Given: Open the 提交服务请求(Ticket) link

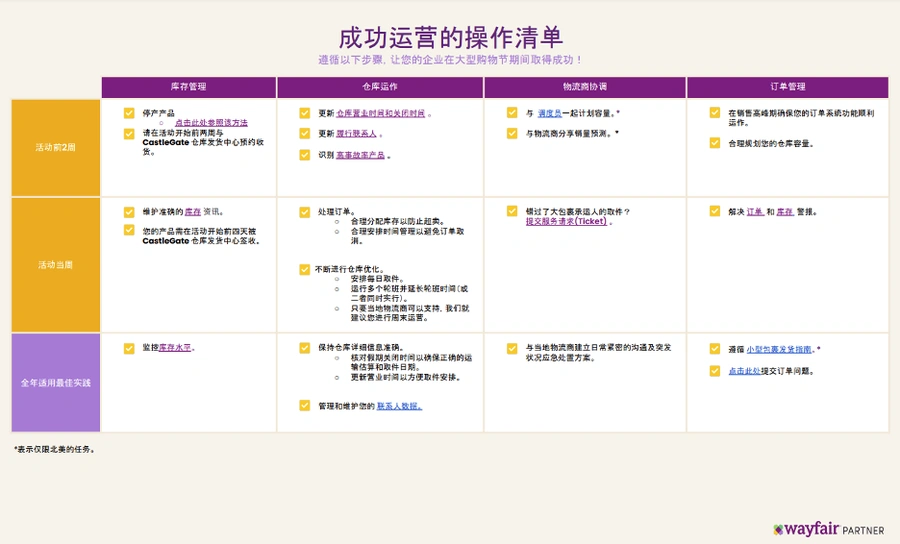Looking at the screenshot, I should 566,222.
